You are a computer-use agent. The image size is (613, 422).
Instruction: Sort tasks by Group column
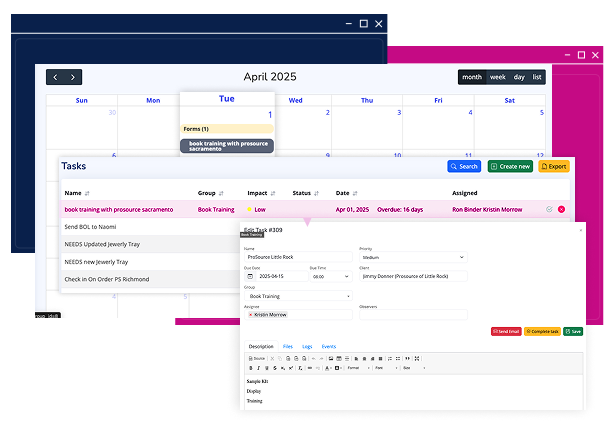pyautogui.click(x=210, y=193)
